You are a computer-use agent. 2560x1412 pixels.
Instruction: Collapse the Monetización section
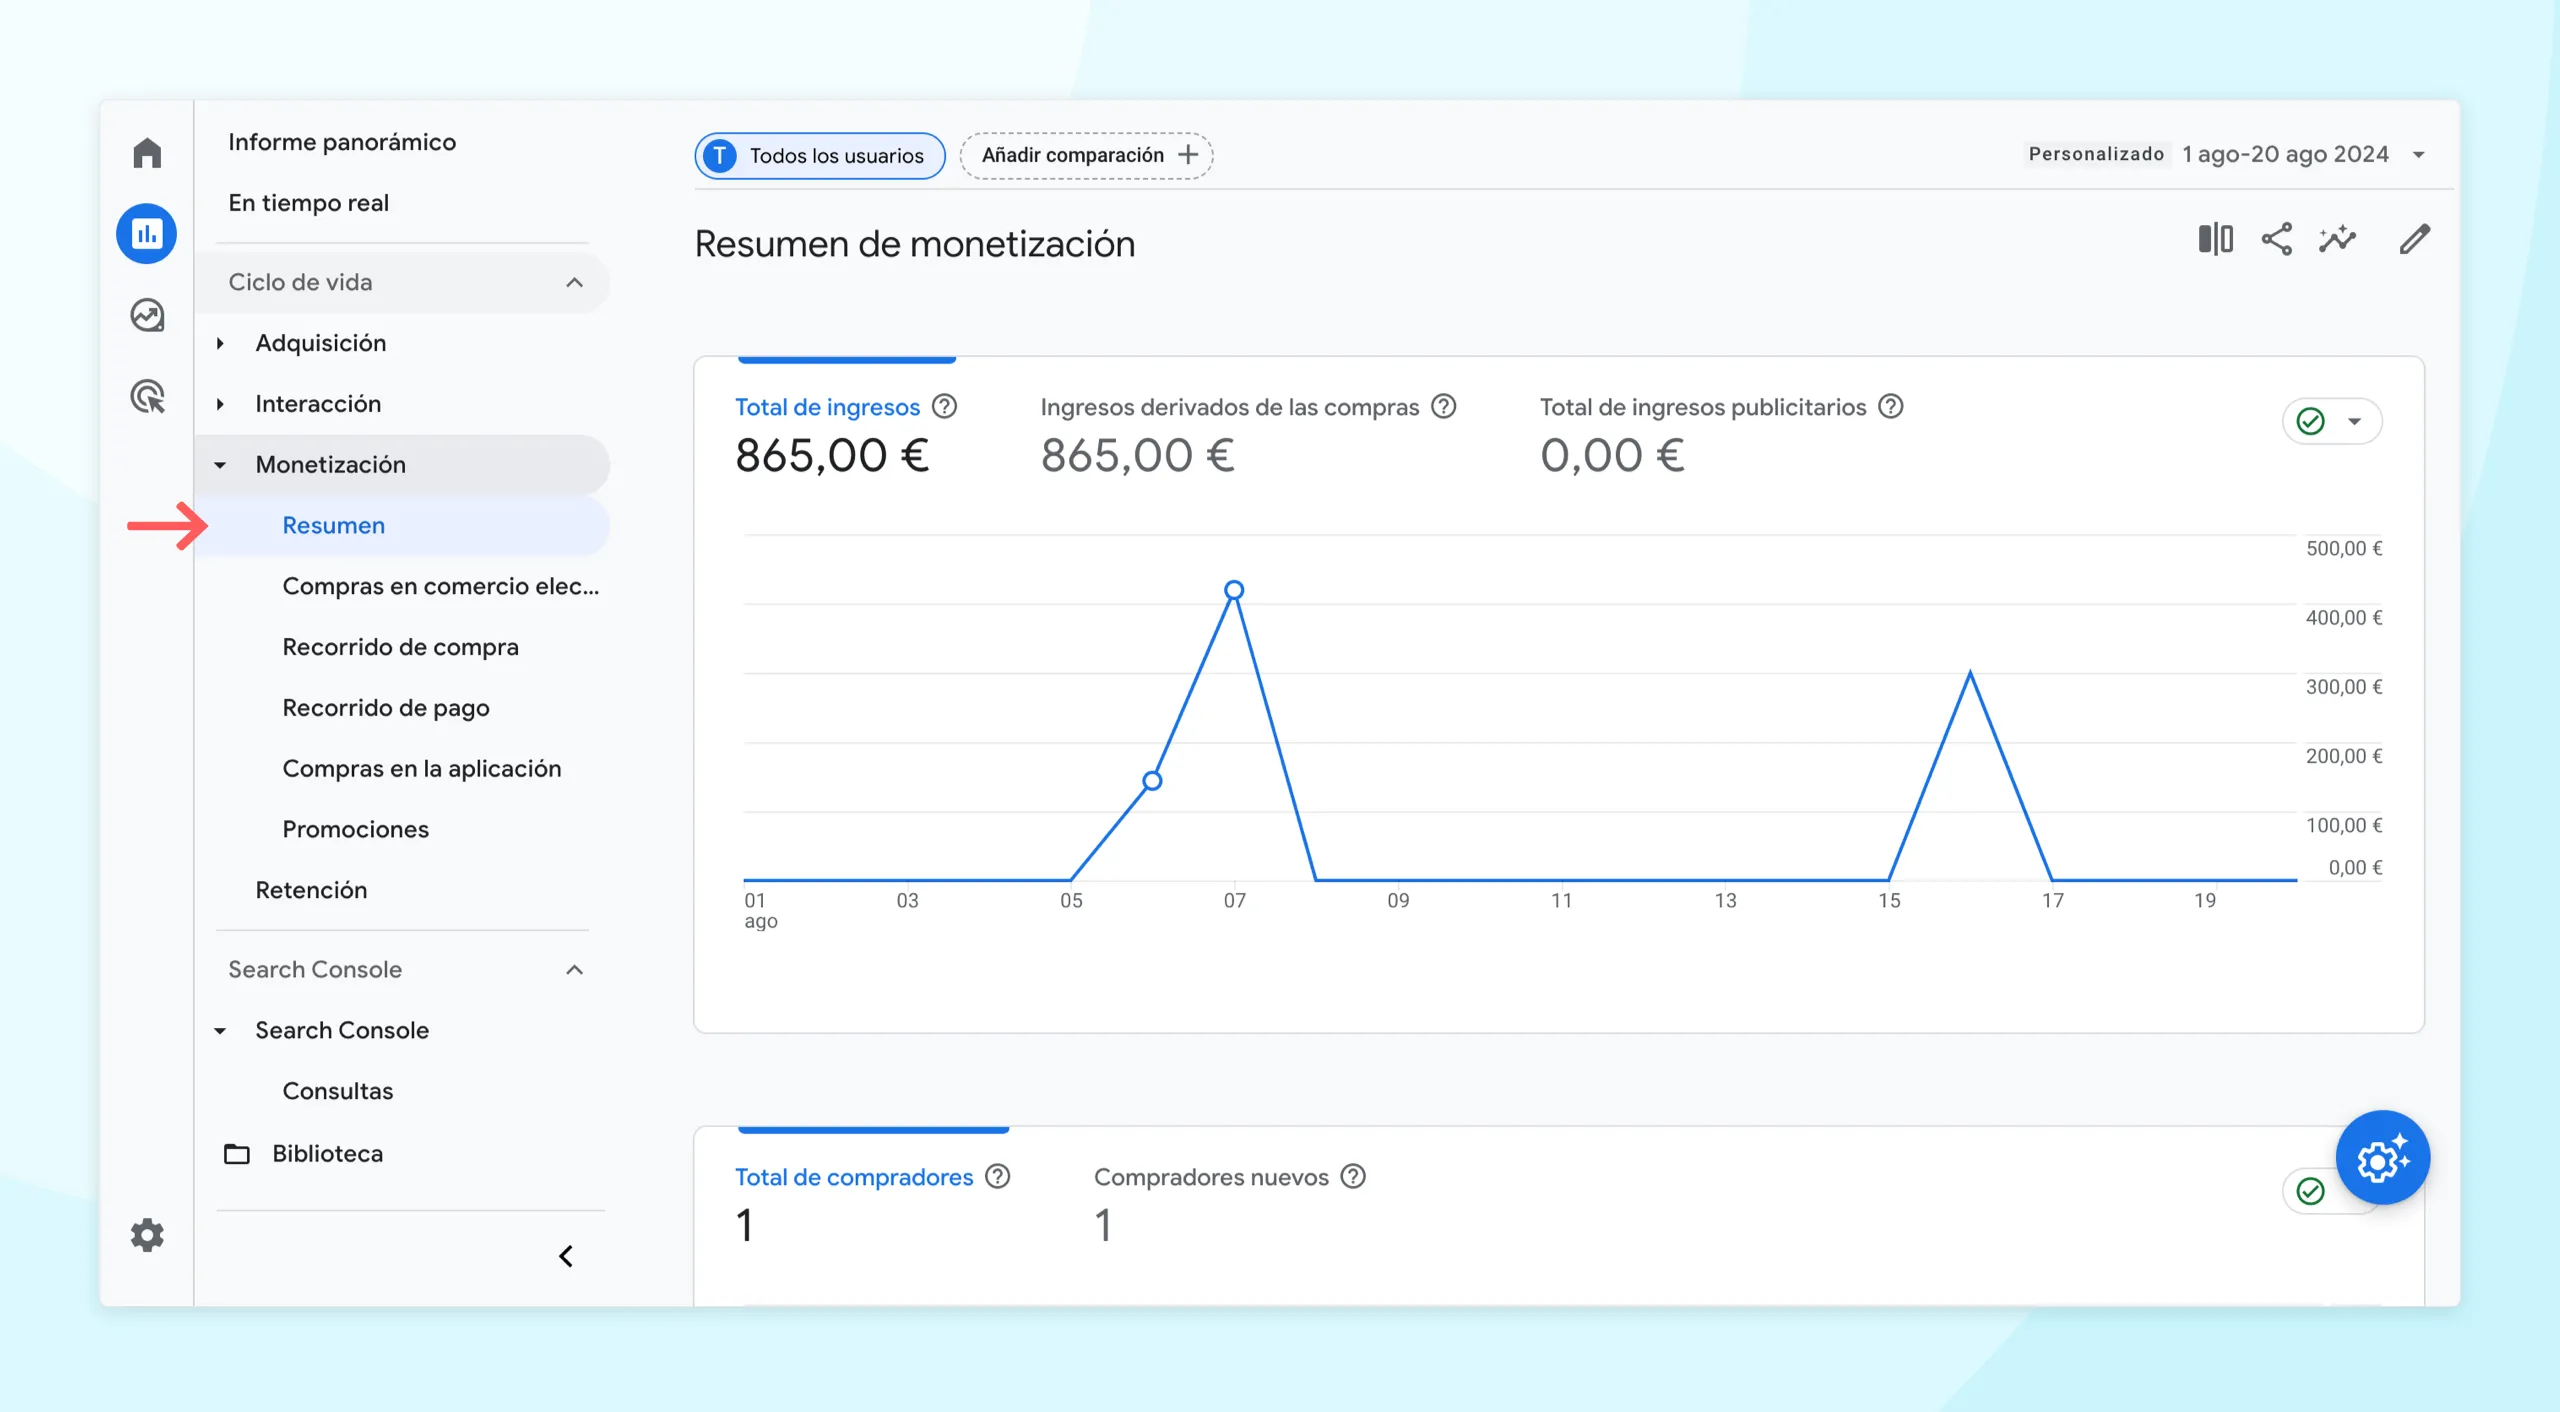click(228, 463)
